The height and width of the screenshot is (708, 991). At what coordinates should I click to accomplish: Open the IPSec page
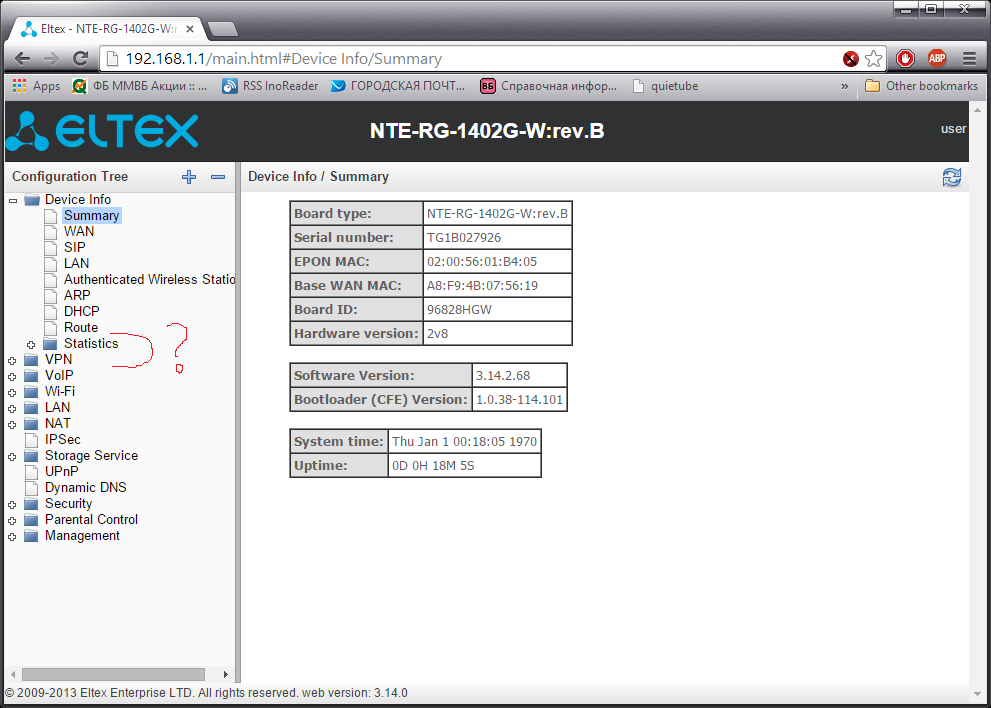coord(63,439)
